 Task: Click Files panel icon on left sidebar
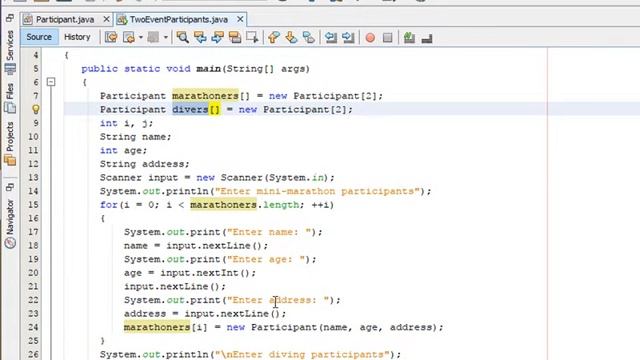click(x=10, y=108)
